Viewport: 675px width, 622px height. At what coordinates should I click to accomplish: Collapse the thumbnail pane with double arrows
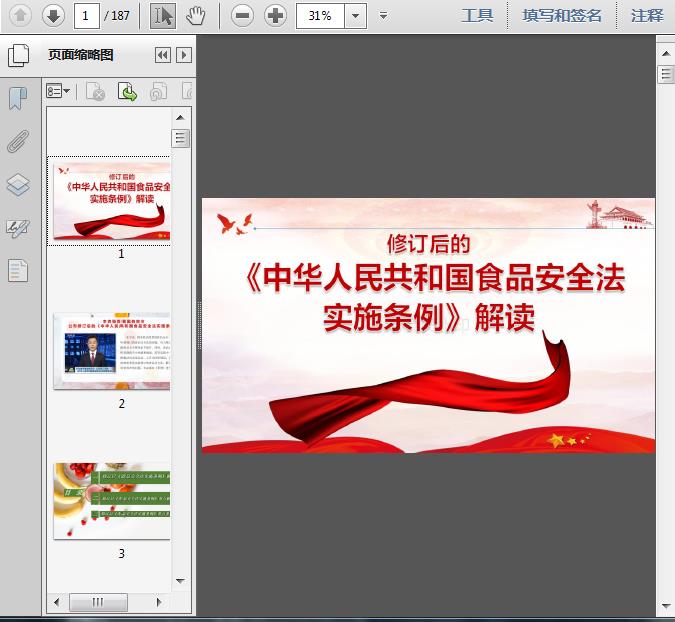click(x=163, y=55)
